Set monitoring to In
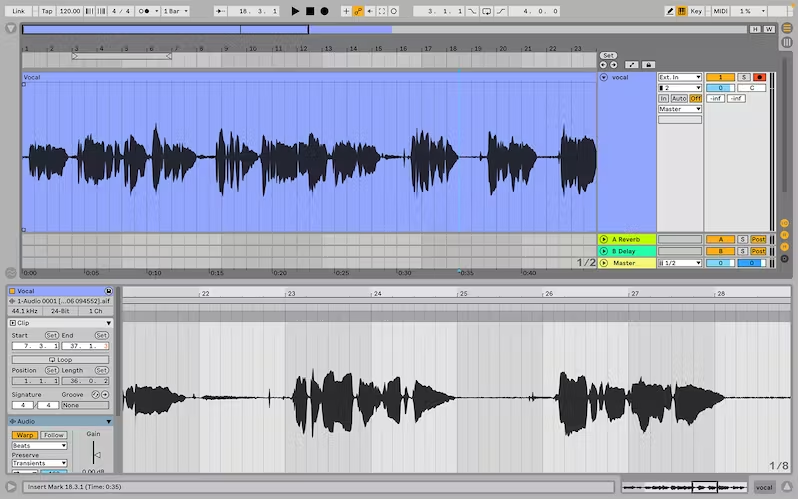Screen dimensions: 798x499 [663, 98]
